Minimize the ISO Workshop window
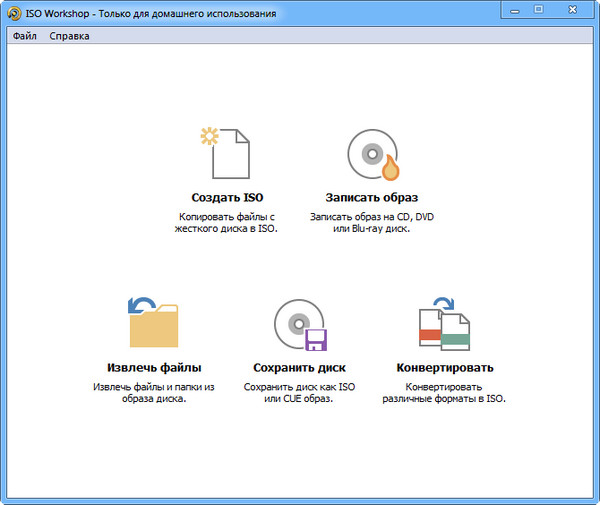 click(514, 11)
